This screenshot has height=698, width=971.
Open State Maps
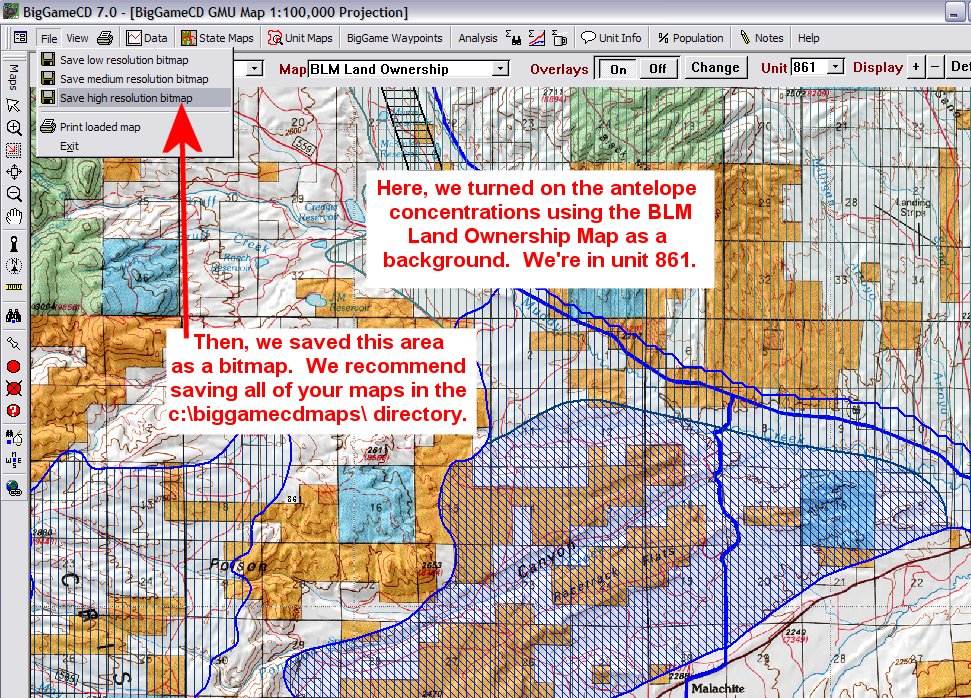coord(217,38)
